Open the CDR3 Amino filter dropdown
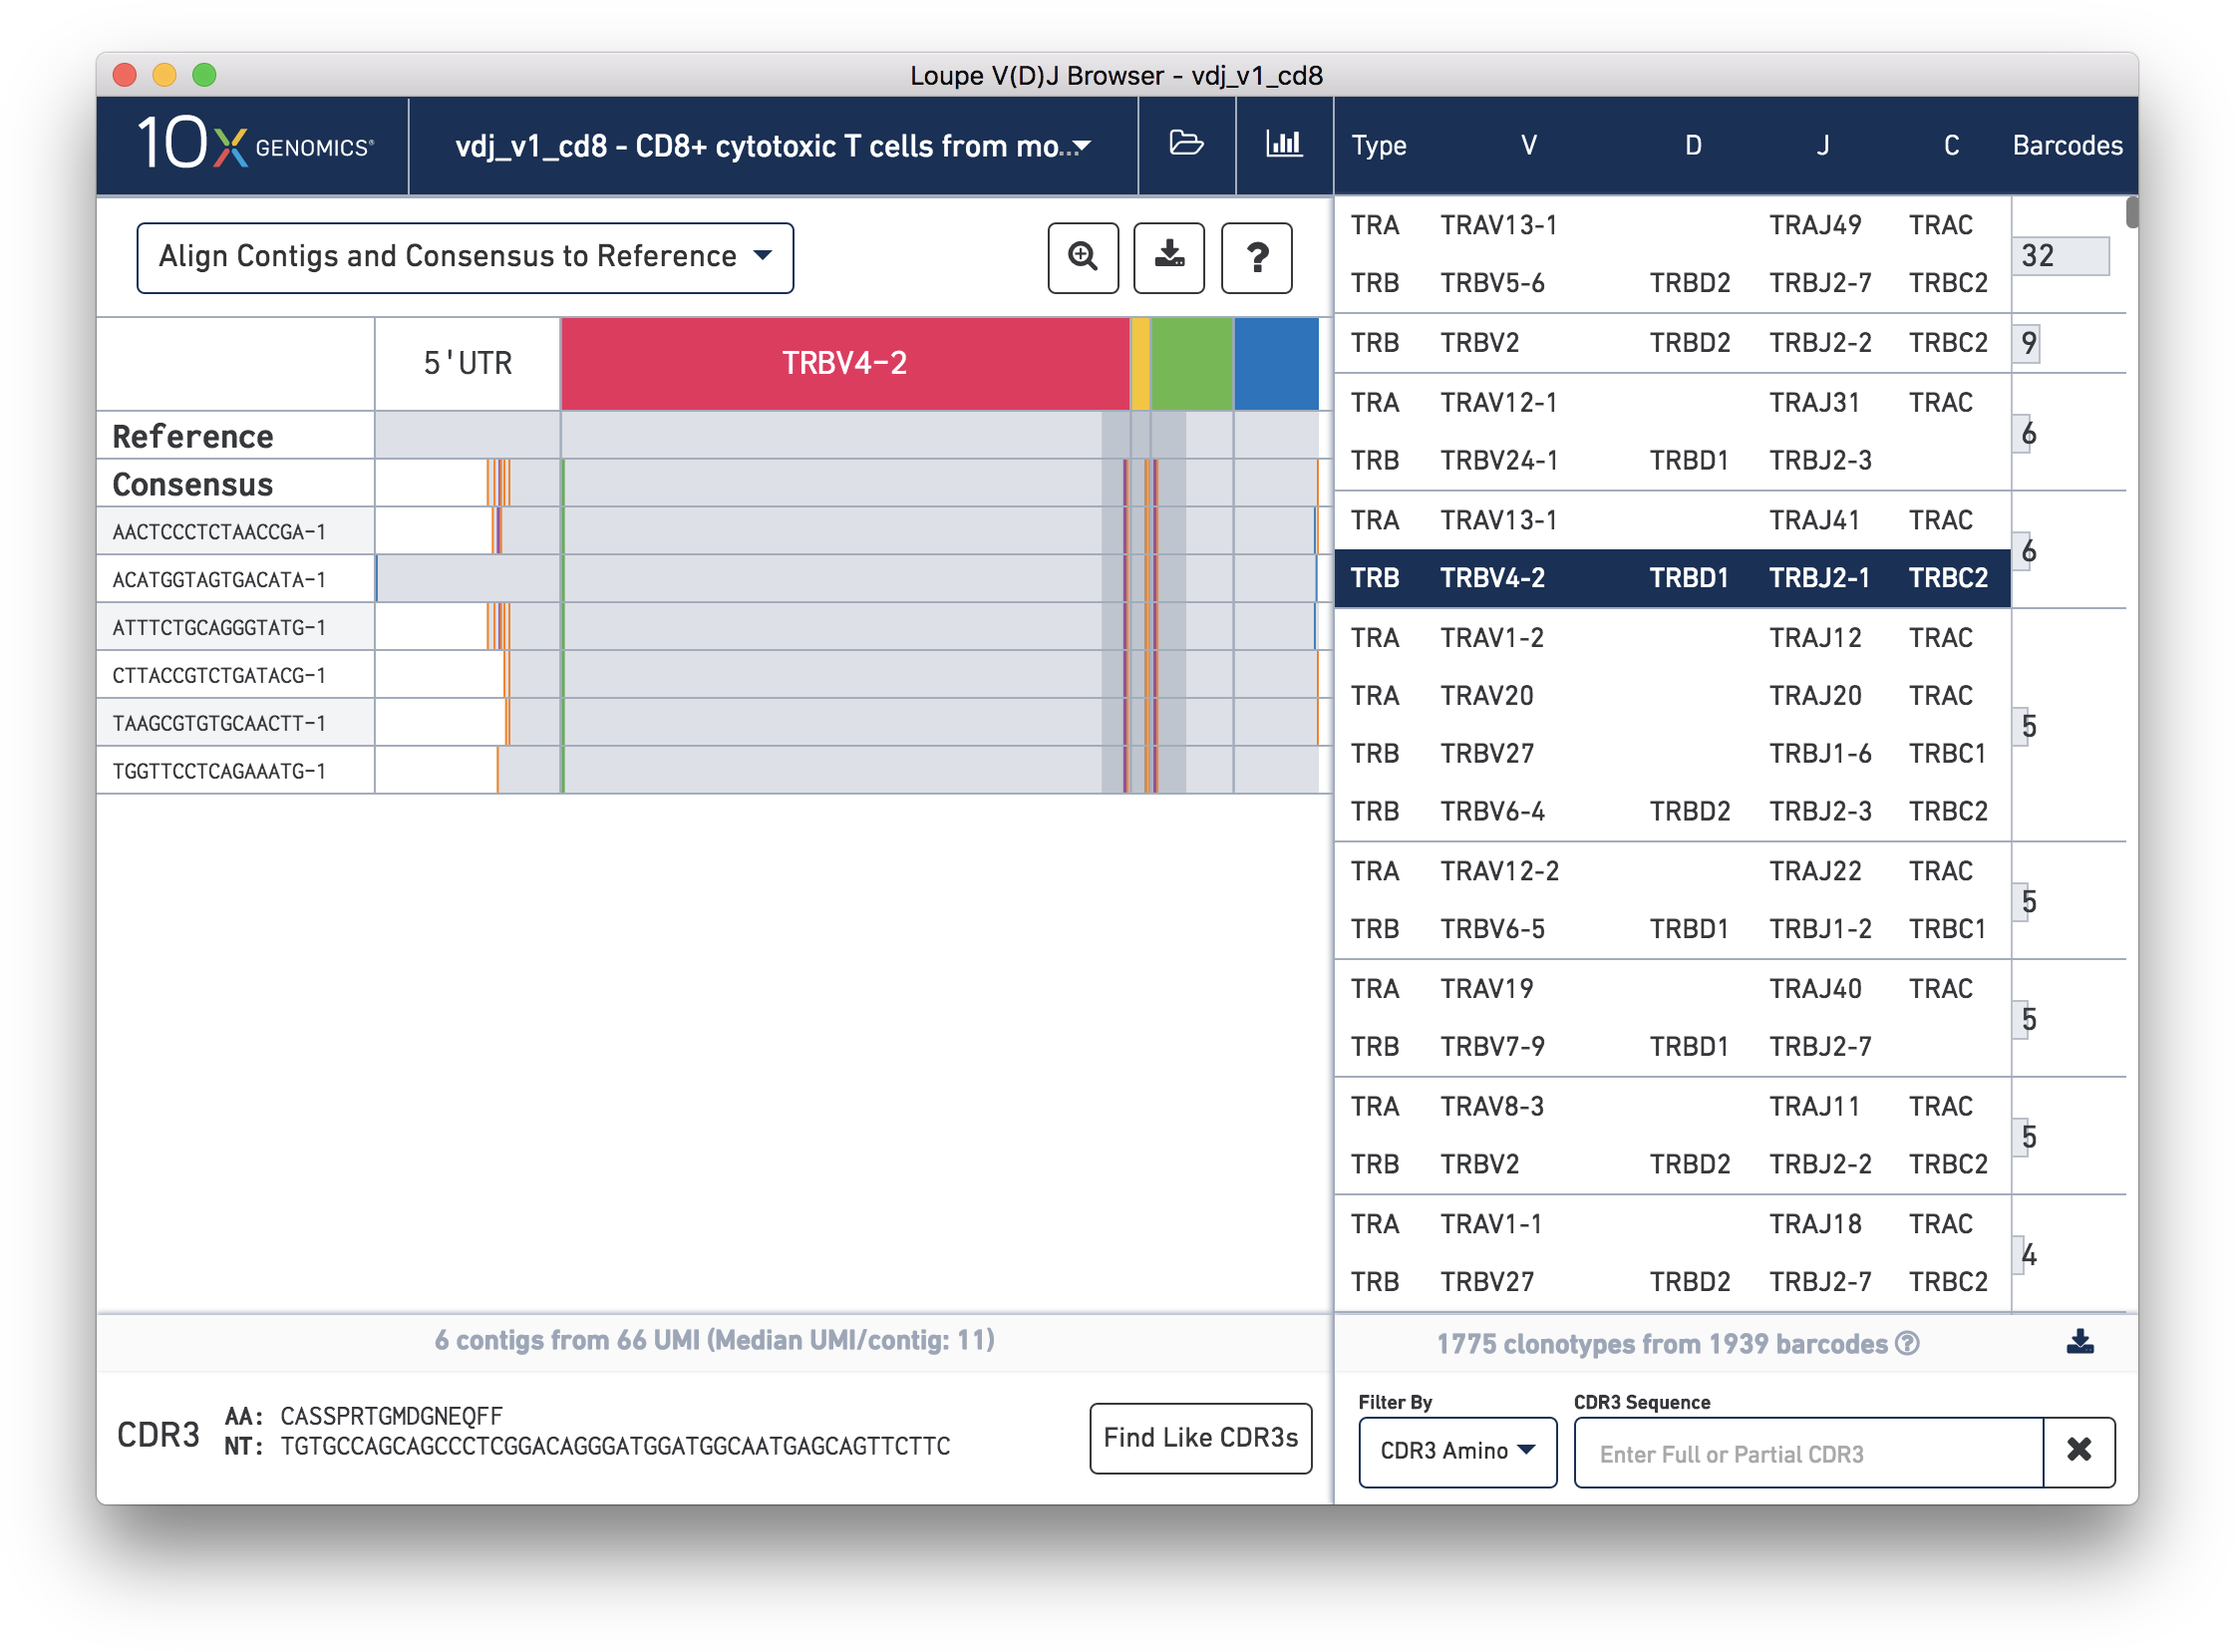Image resolution: width=2234 pixels, height=1652 pixels. [1456, 1452]
